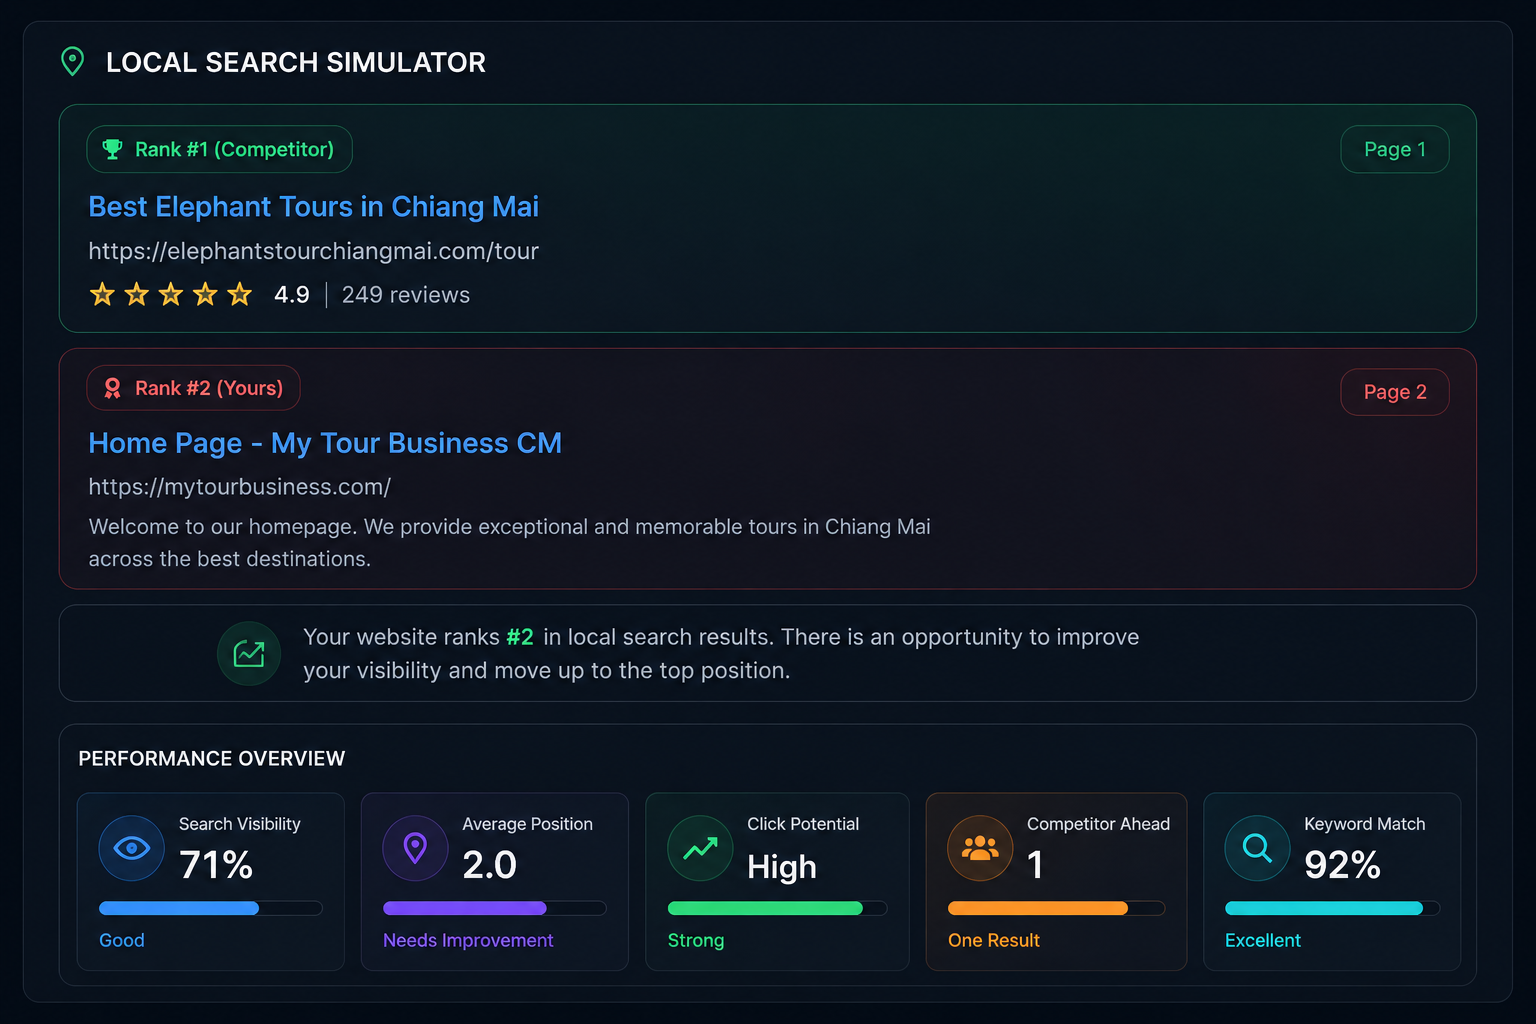This screenshot has height=1024, width=1536.
Task: Click the Page 2 badge
Action: [x=1395, y=392]
